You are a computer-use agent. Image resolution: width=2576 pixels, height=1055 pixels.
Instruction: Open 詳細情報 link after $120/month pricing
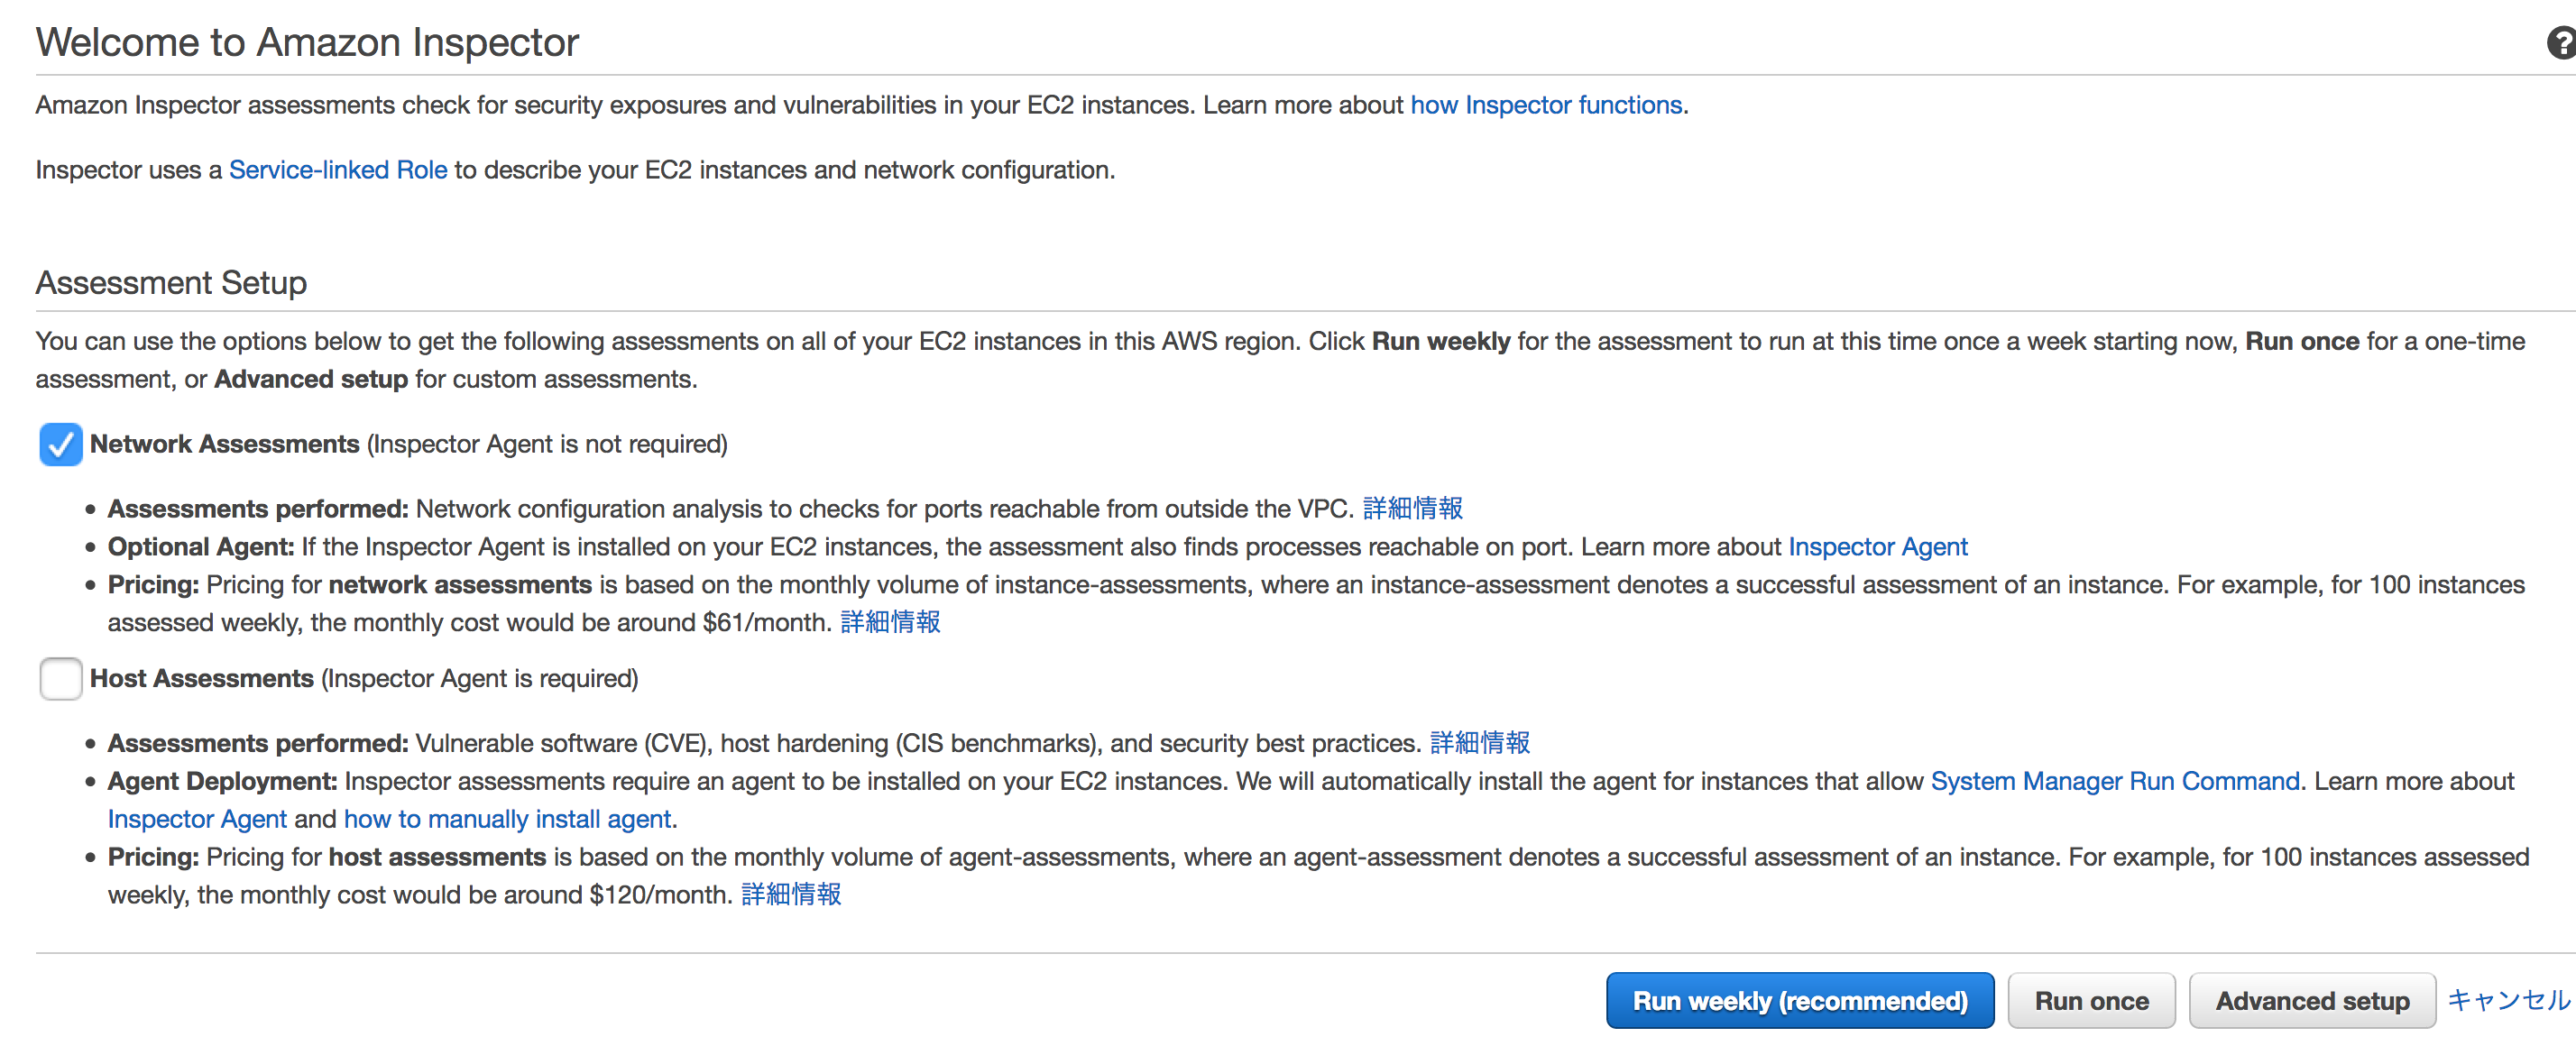coord(791,895)
